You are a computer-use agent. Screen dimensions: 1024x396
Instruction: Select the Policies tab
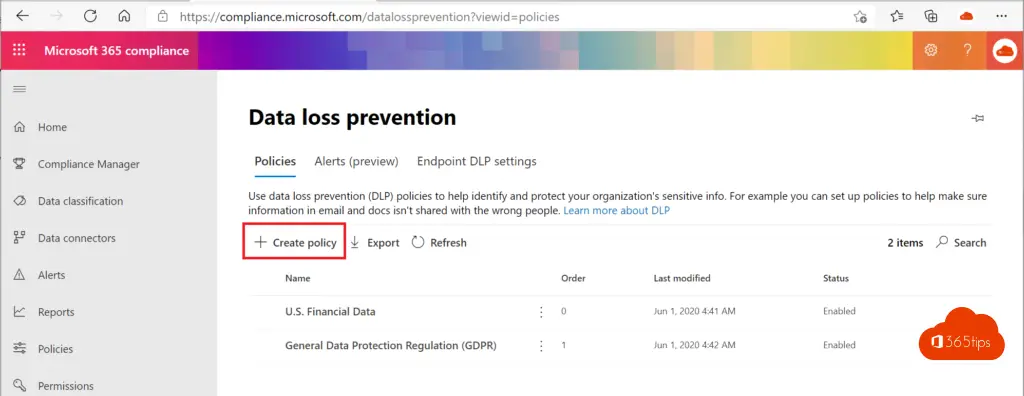point(275,161)
